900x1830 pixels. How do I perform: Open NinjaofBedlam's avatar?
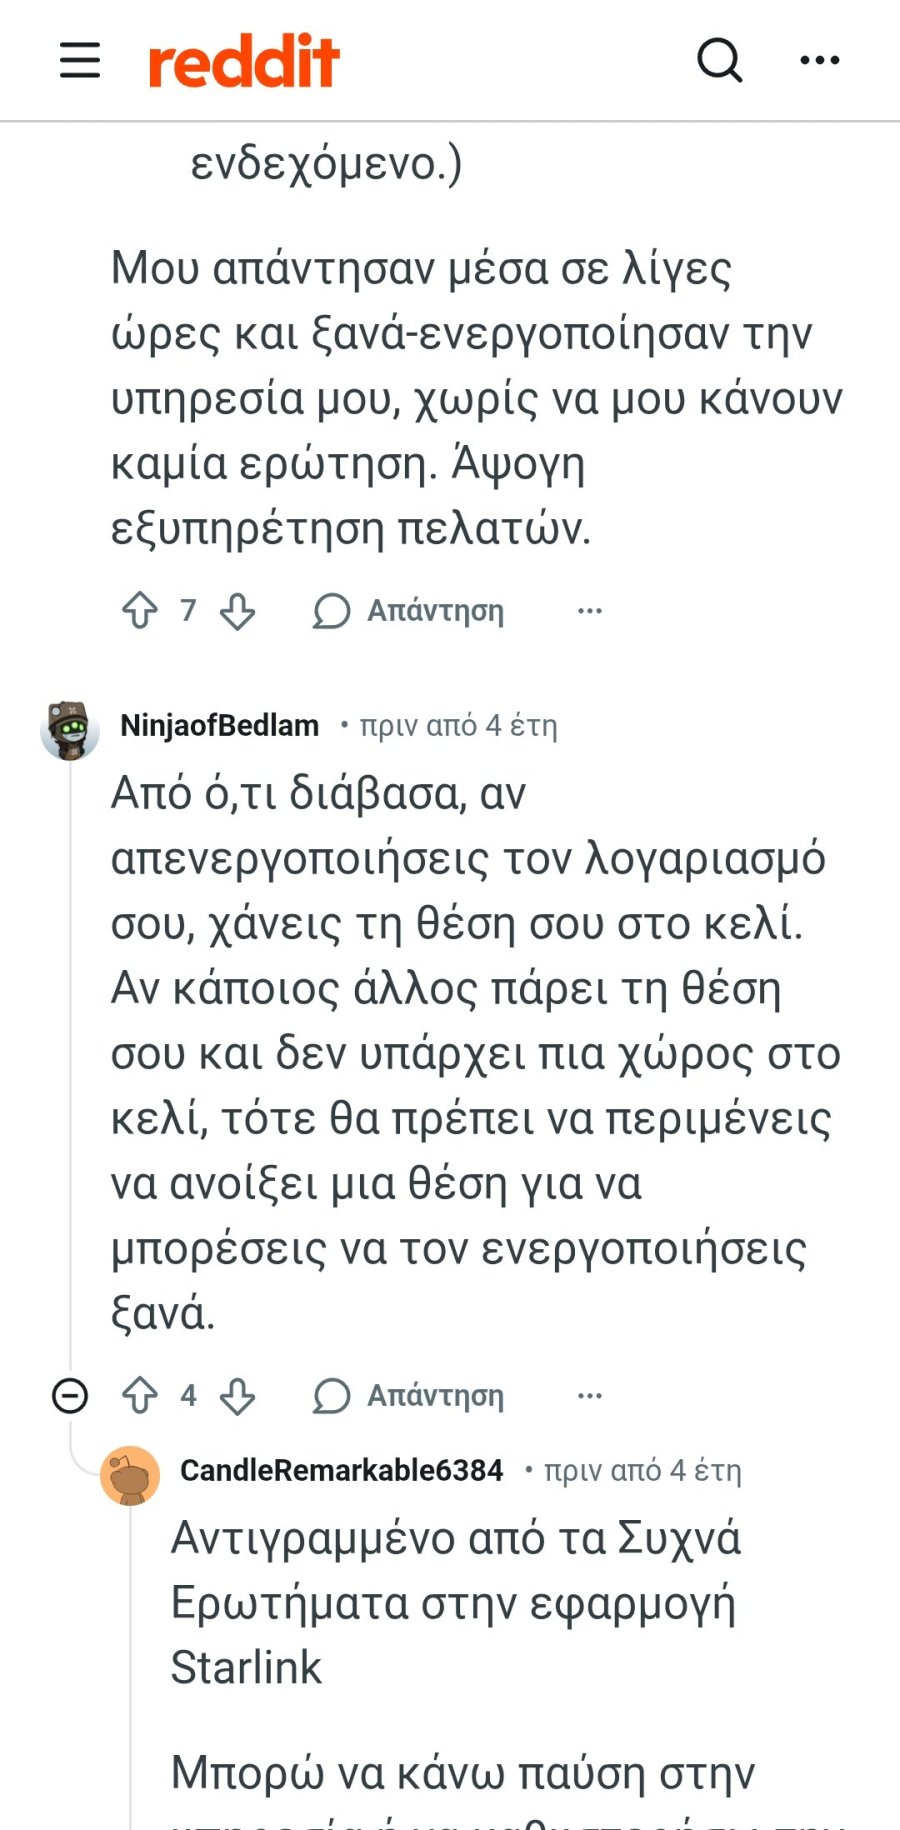[68, 727]
